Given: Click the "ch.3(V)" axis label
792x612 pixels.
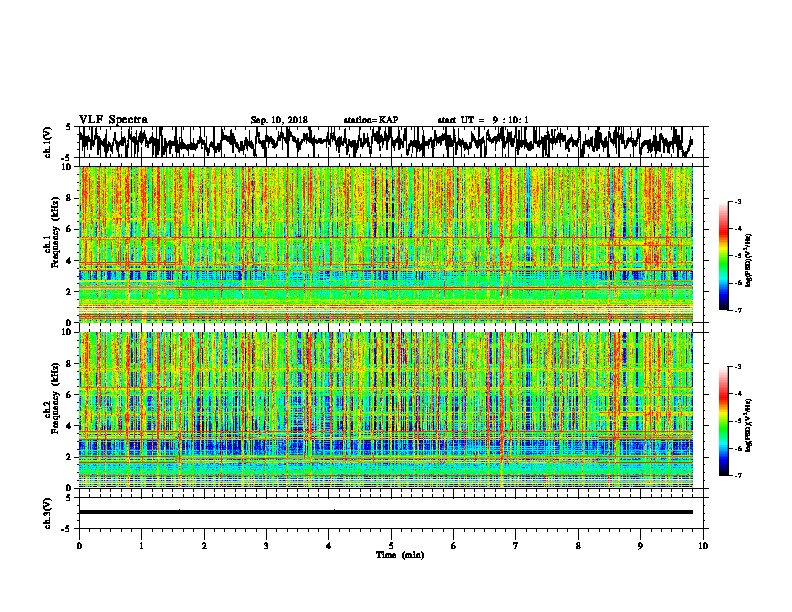Looking at the screenshot, I should tap(48, 513).
